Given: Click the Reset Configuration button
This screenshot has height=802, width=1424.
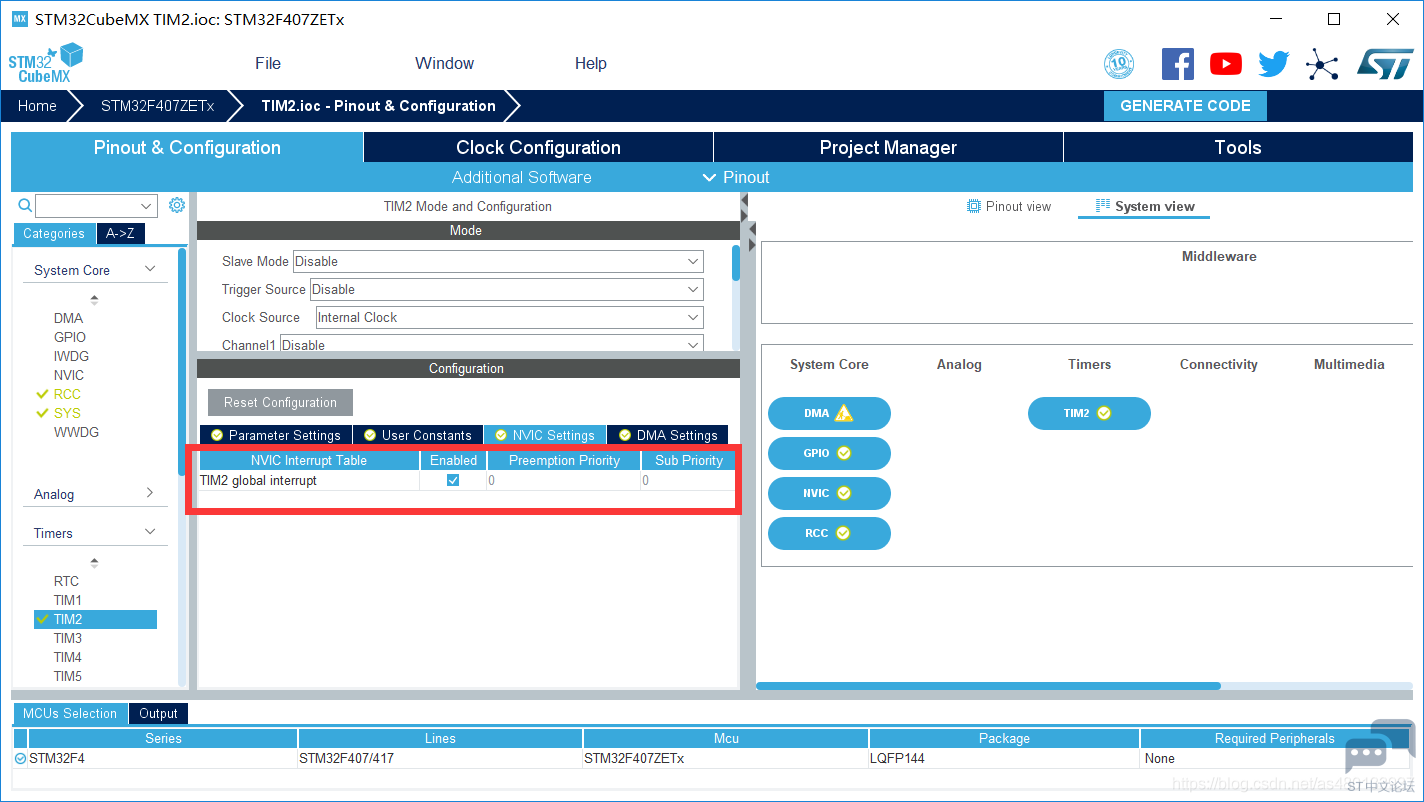Looking at the screenshot, I should click(x=280, y=402).
